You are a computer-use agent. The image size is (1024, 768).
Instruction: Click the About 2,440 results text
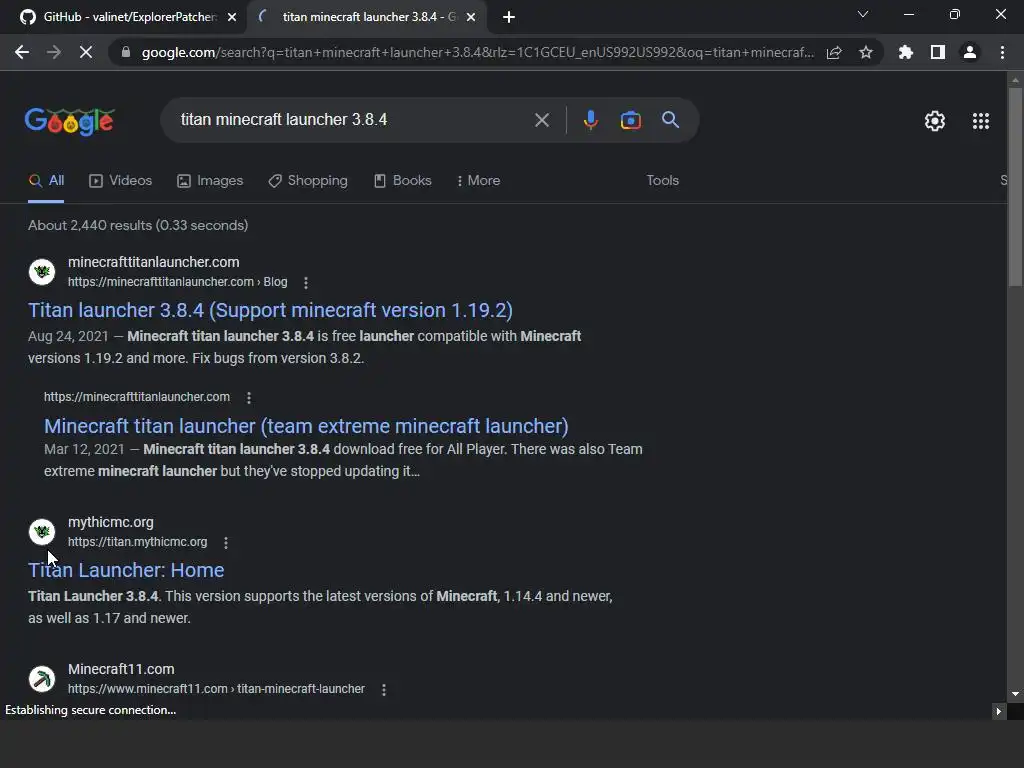pyautogui.click(x=138, y=225)
